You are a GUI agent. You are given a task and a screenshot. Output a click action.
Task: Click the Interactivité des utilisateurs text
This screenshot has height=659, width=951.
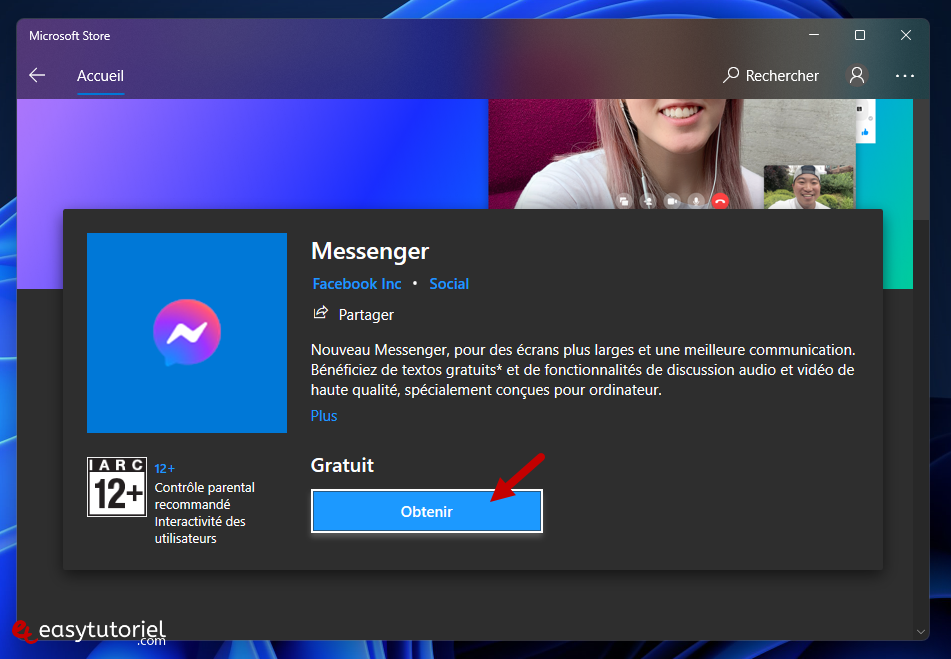tap(200, 530)
